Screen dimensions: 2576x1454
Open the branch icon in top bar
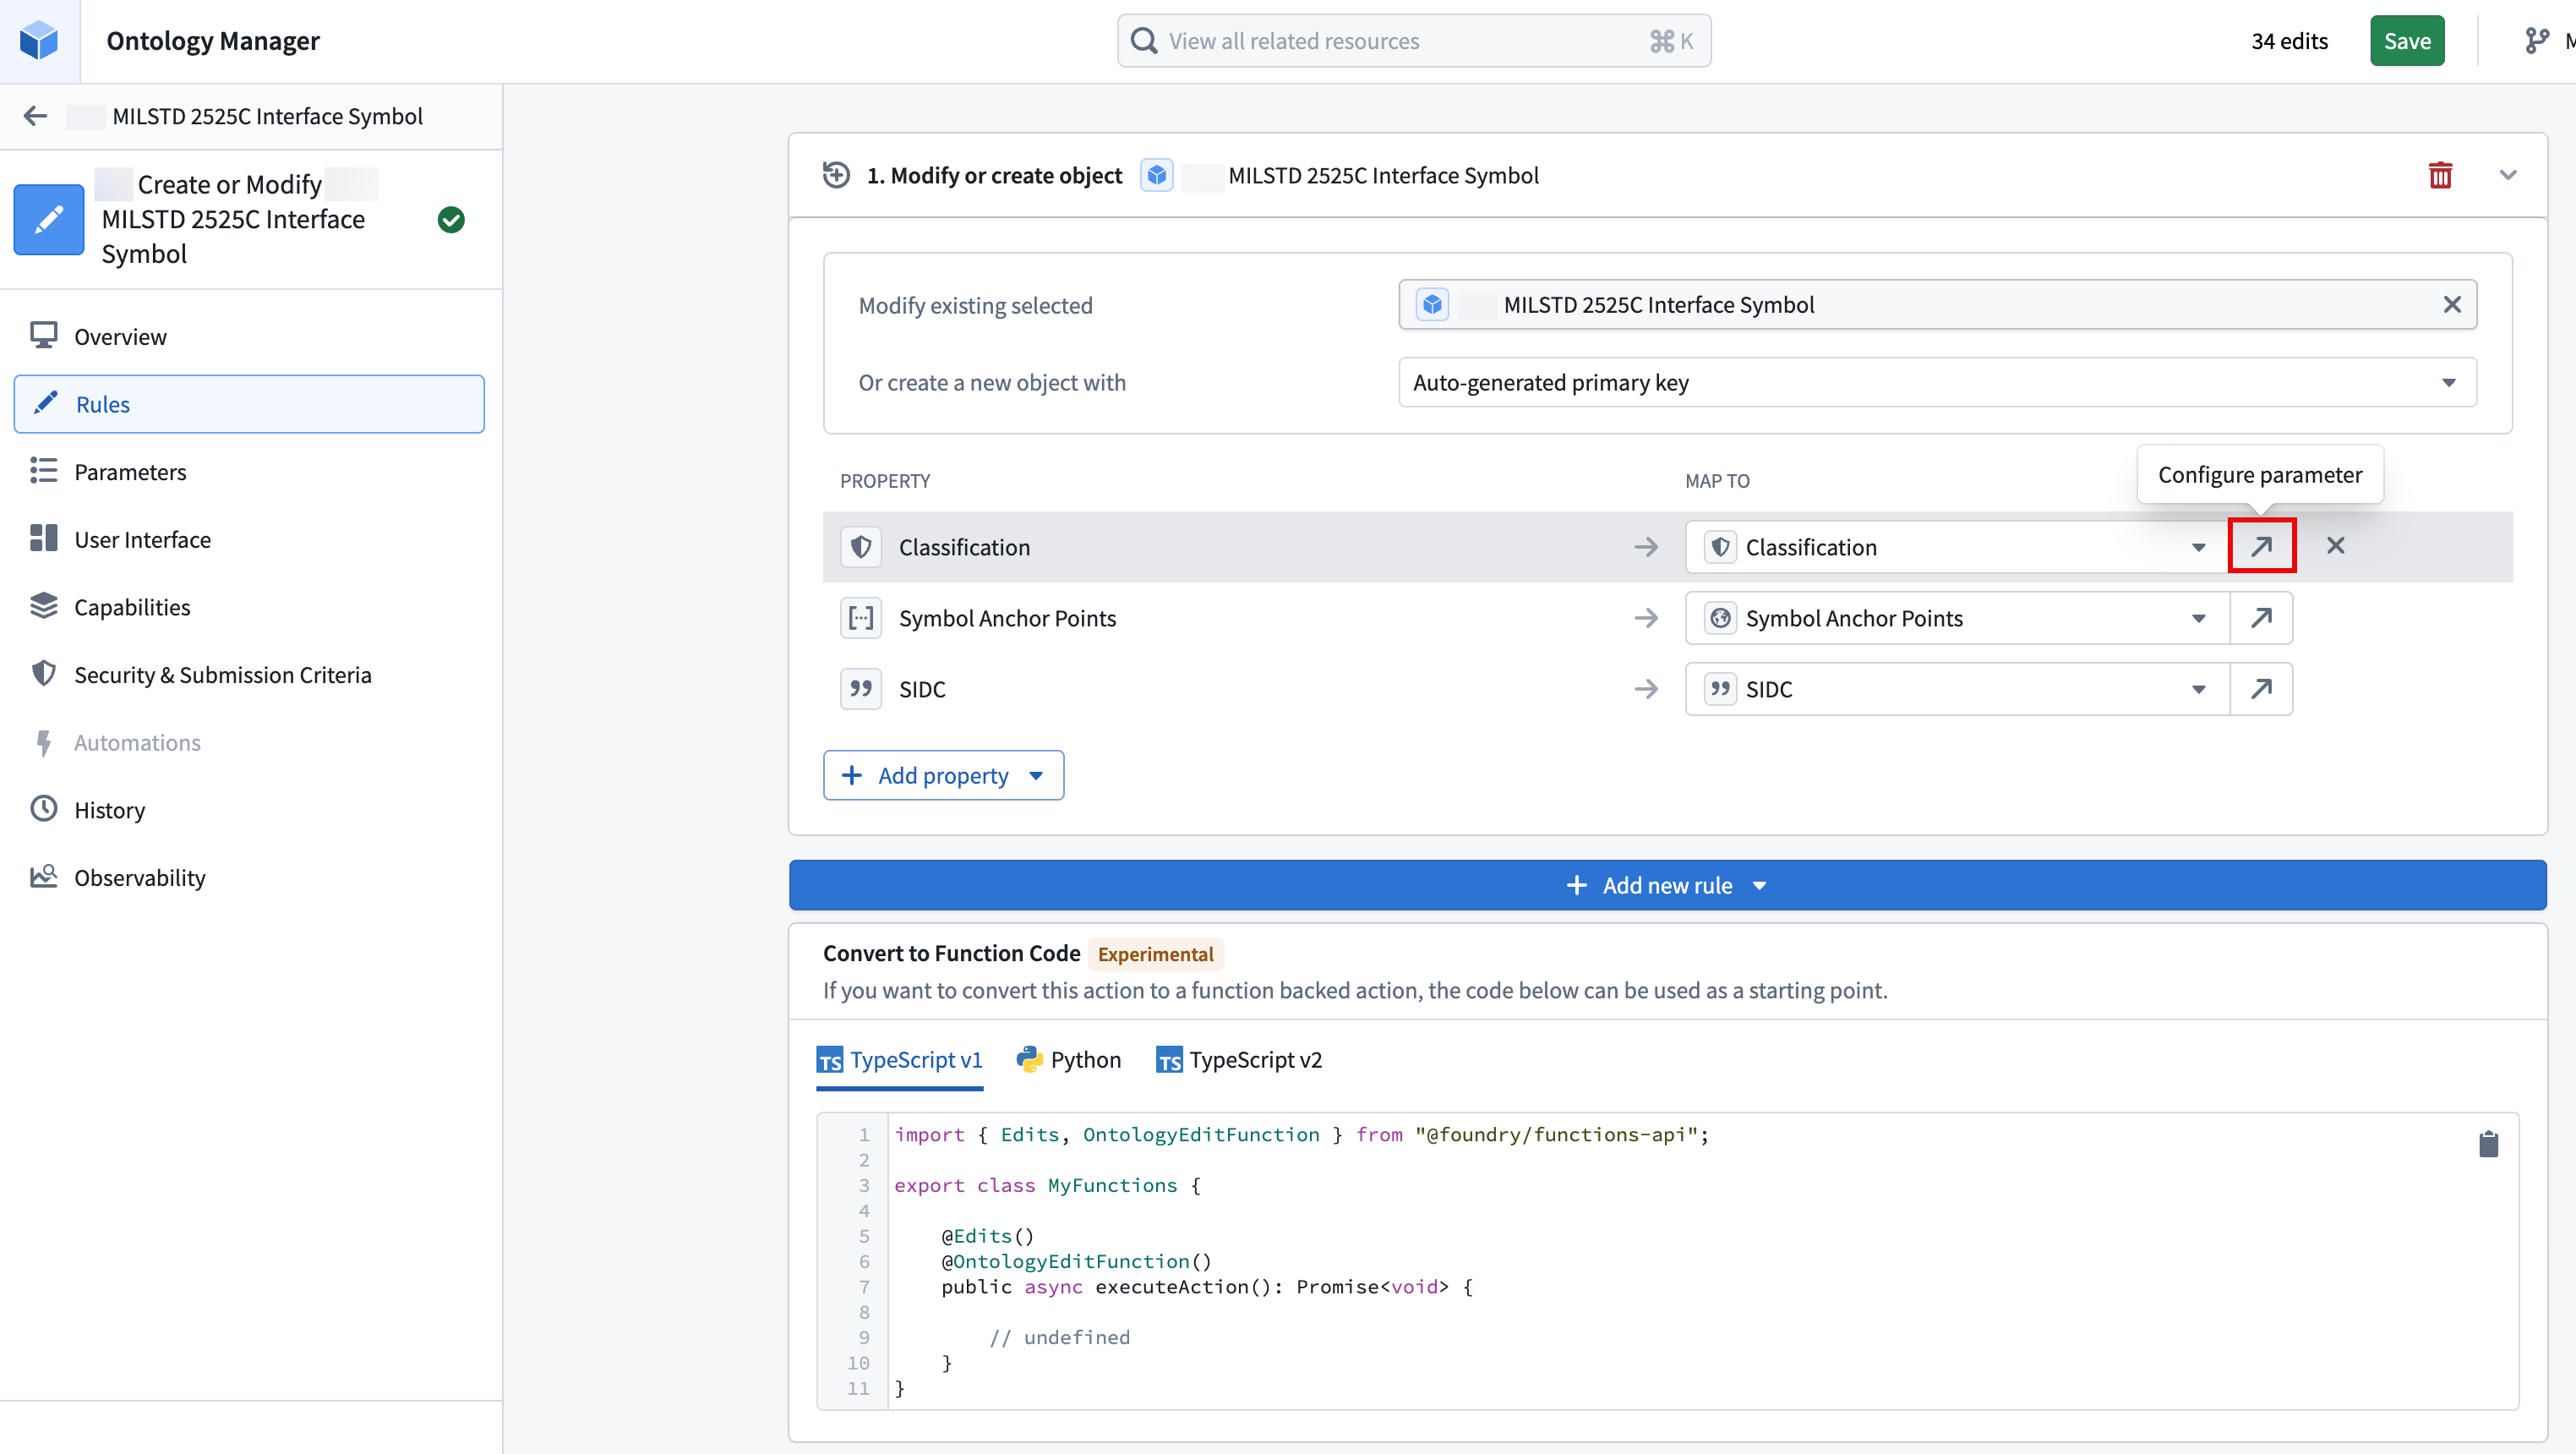tap(2537, 41)
